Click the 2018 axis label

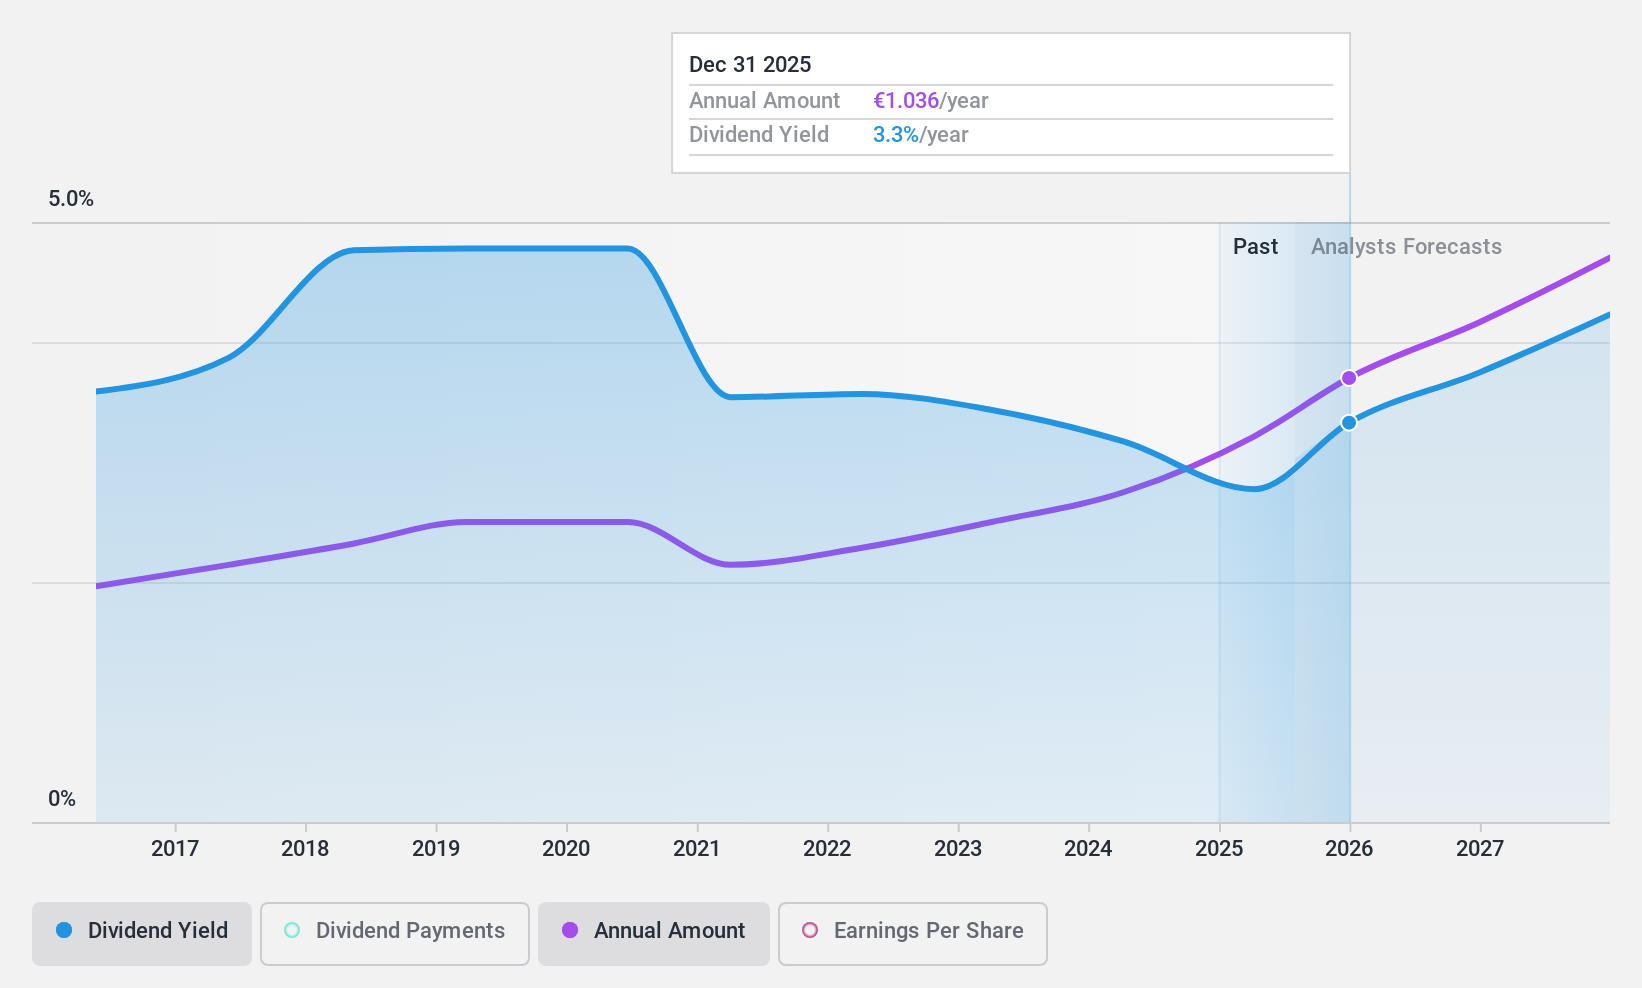coord(305,849)
